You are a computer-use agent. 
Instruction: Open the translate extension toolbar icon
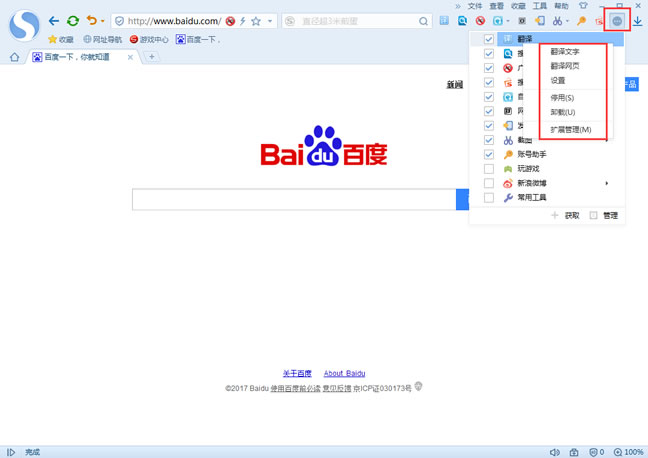tap(444, 20)
